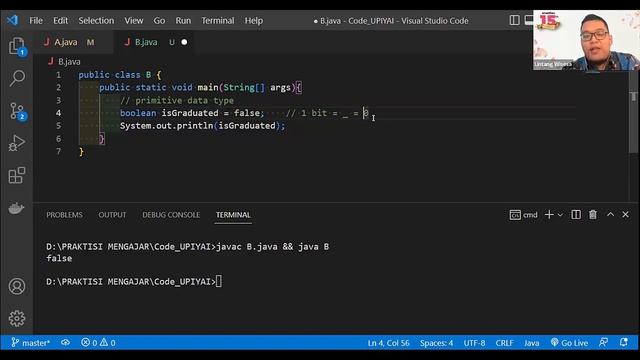Click Go Live status button

point(569,343)
